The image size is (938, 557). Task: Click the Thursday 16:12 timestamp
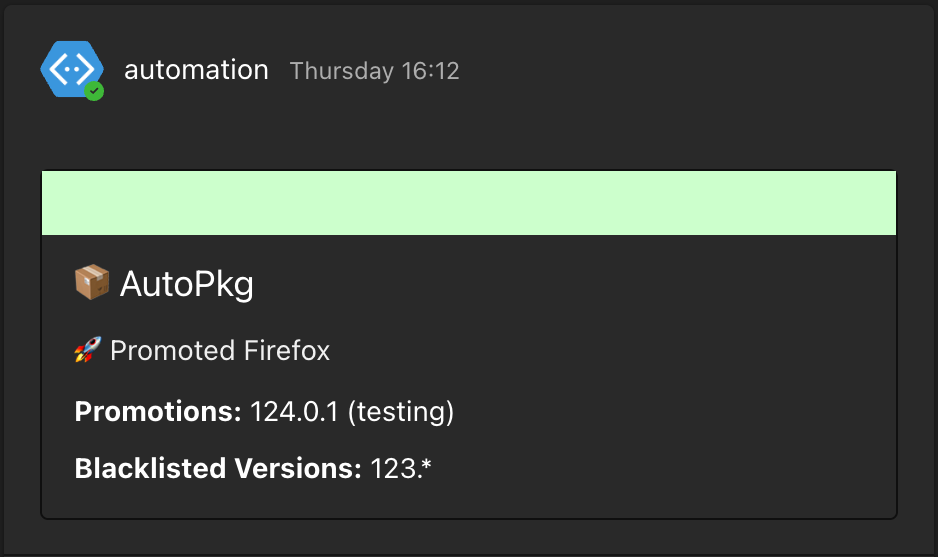pos(374,71)
